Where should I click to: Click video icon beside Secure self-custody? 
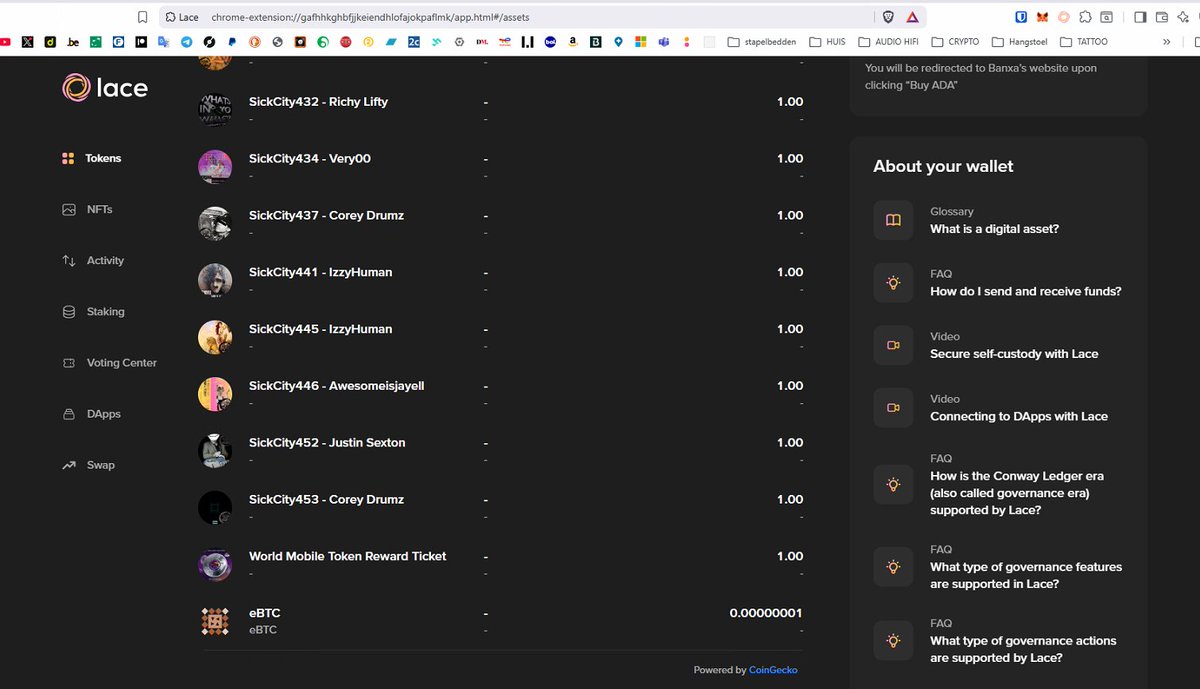pos(893,345)
